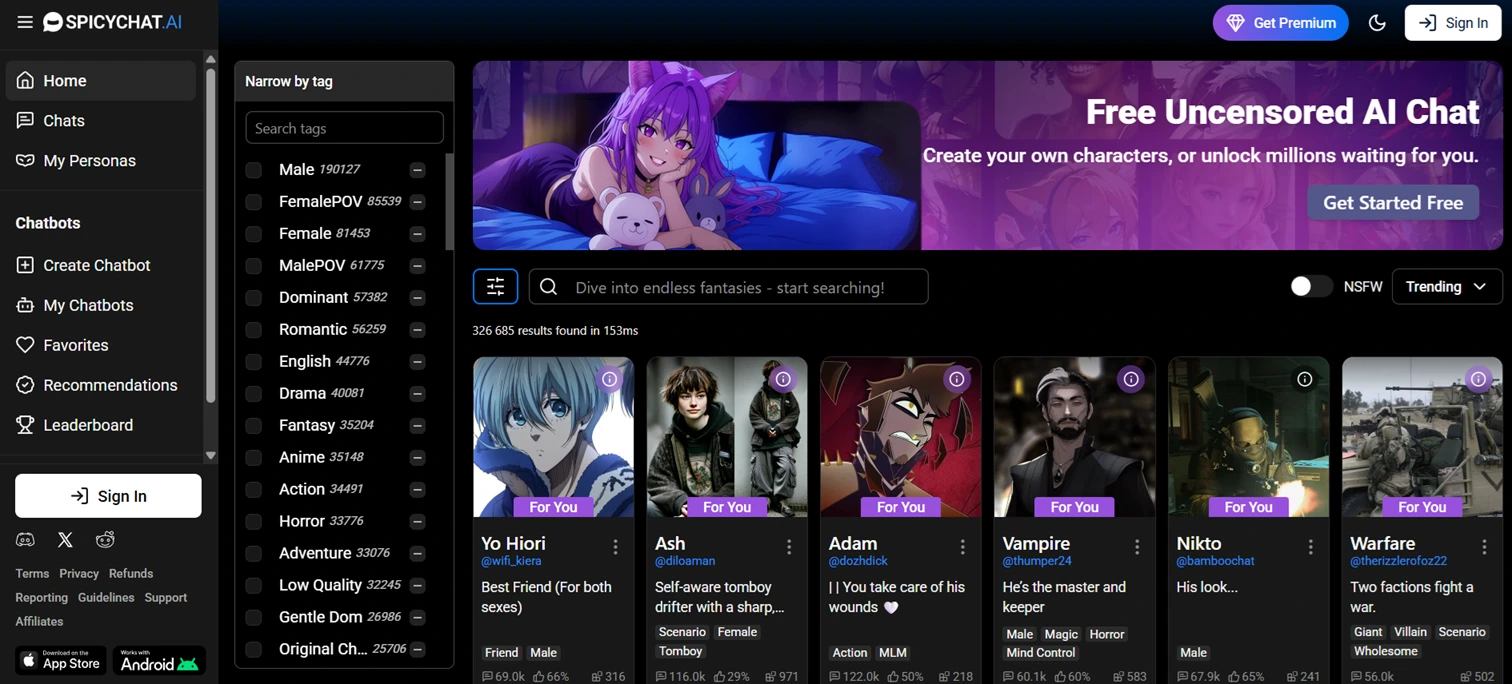Click the hamburger menu icon top left

click(25, 22)
